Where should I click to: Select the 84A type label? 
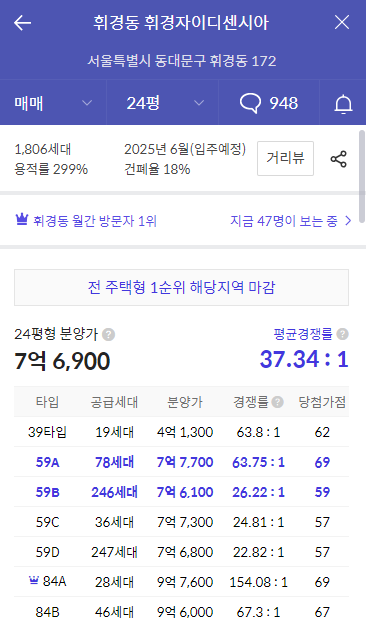pos(54,582)
